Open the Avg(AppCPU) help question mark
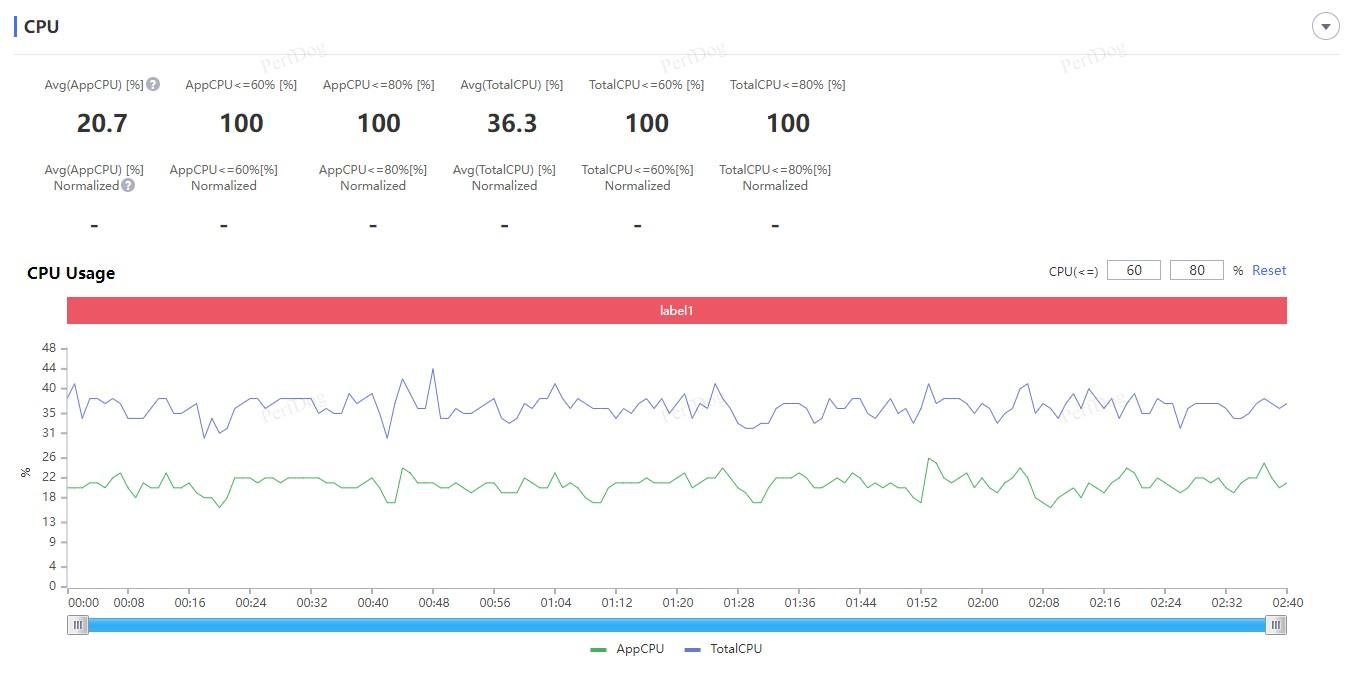The image size is (1355, 693). tap(153, 85)
